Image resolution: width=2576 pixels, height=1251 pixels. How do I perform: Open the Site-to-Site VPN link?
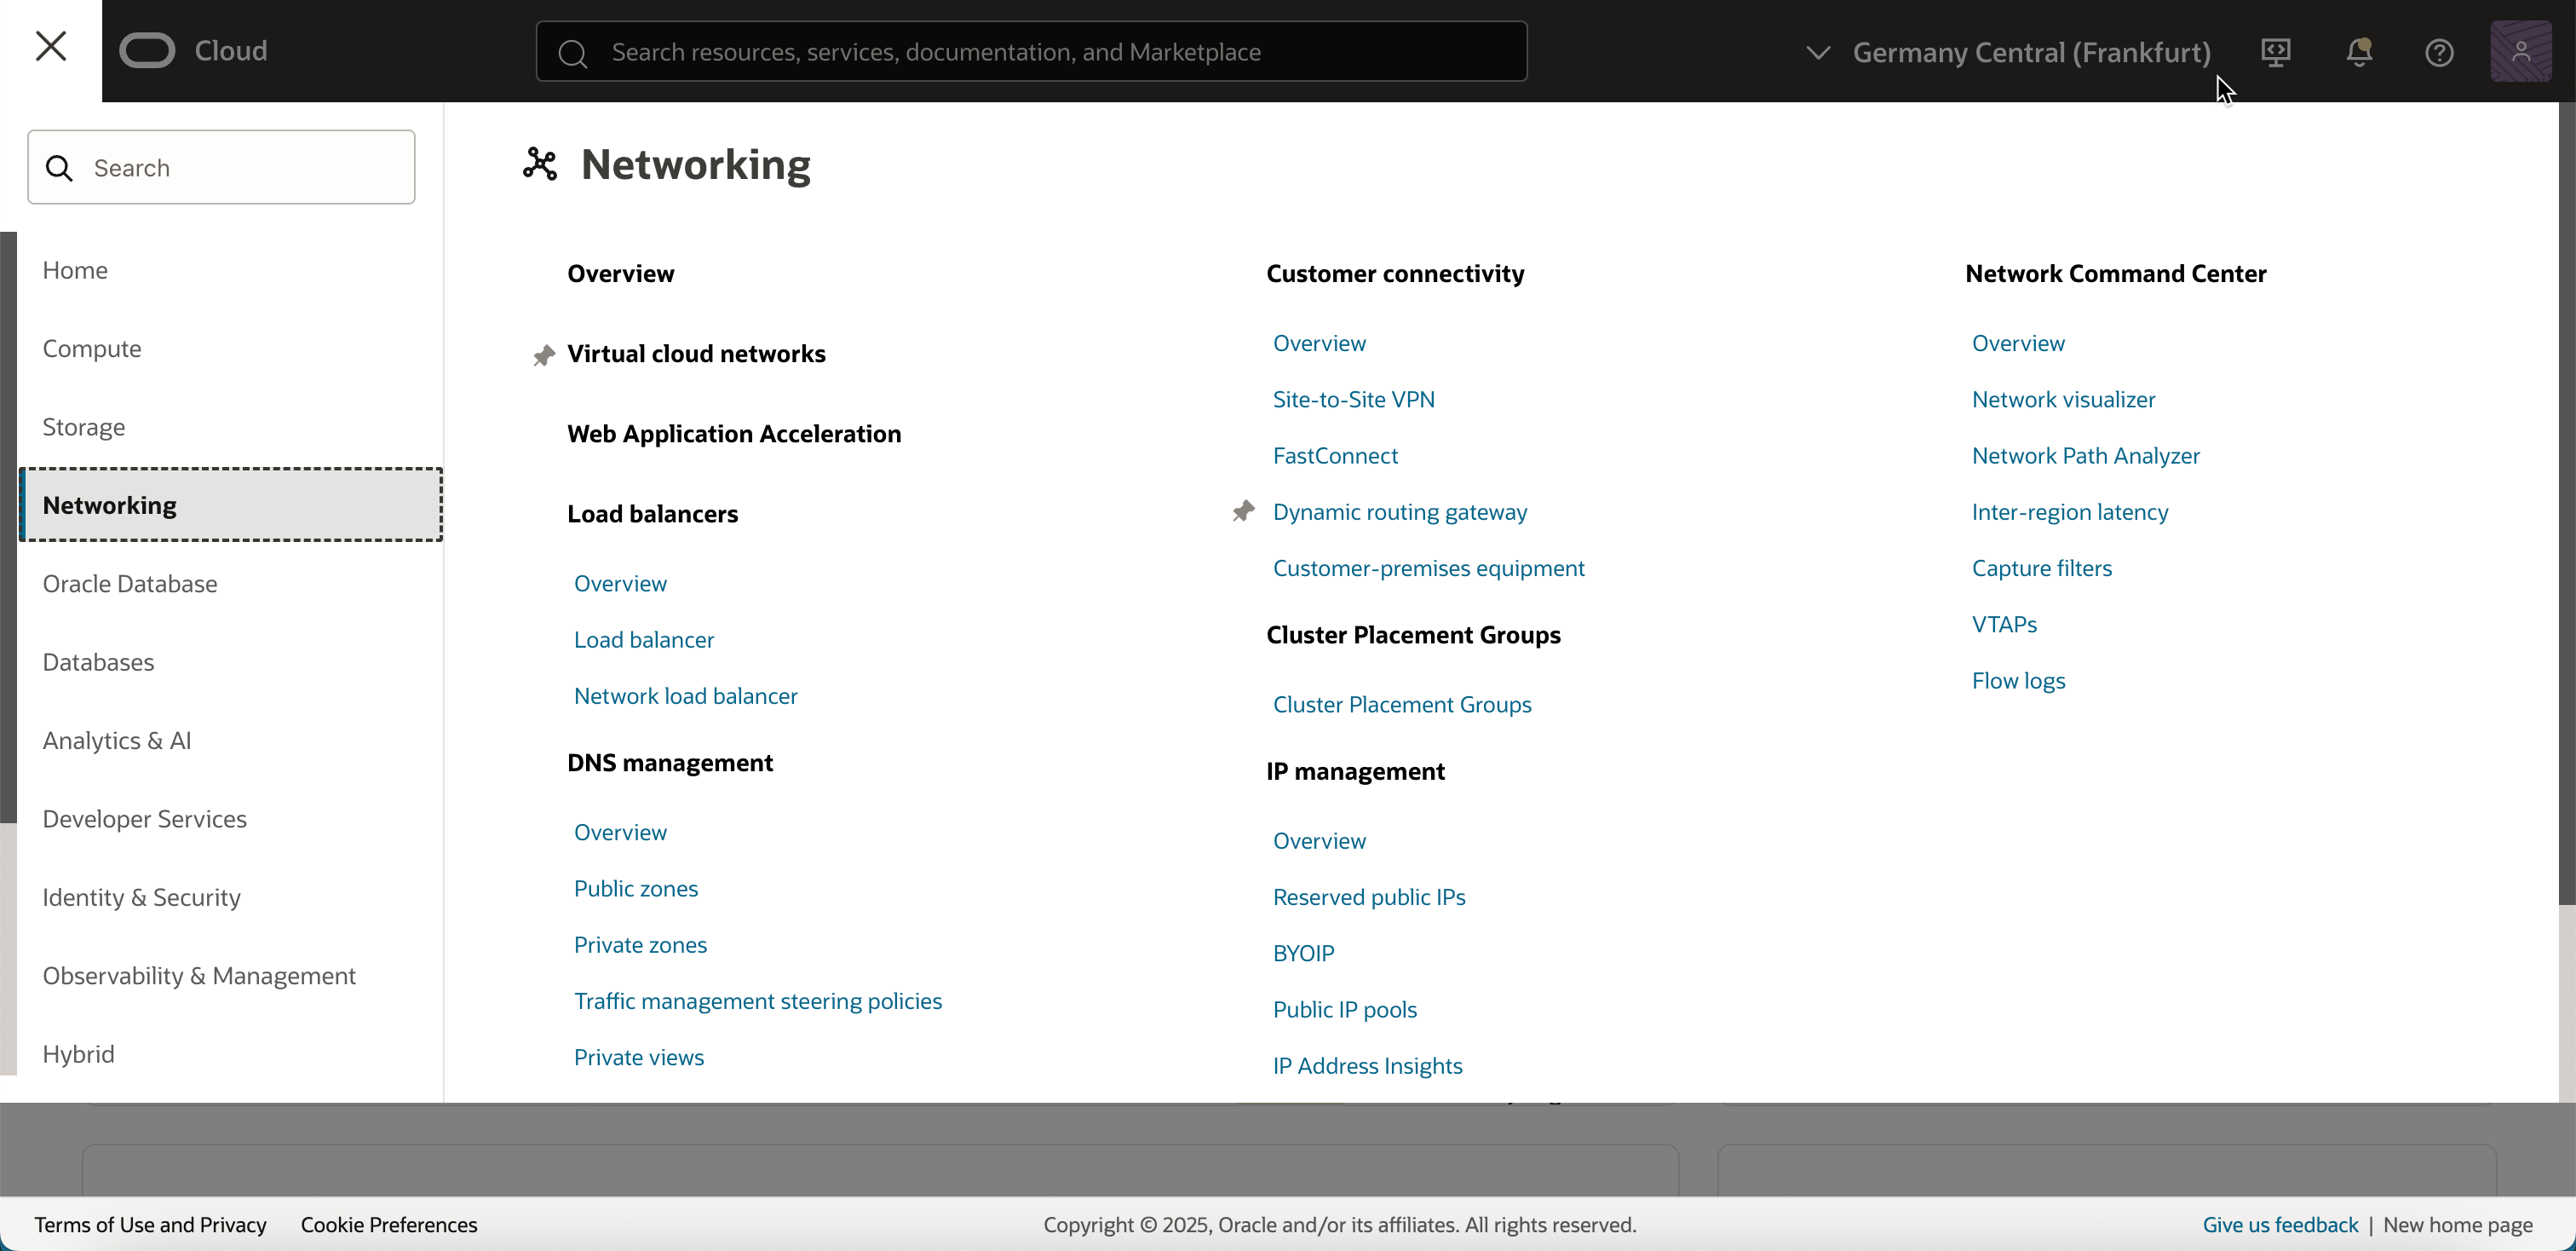point(1353,399)
